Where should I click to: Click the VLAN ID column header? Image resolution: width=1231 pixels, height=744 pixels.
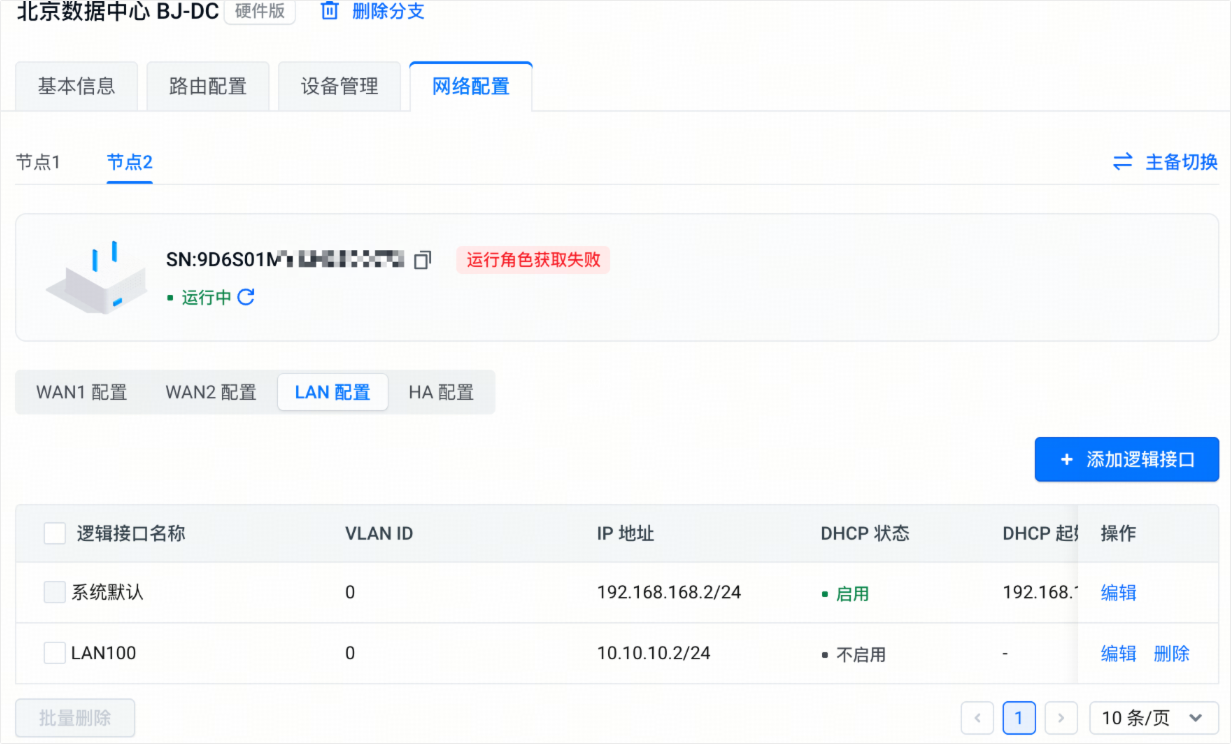point(379,533)
